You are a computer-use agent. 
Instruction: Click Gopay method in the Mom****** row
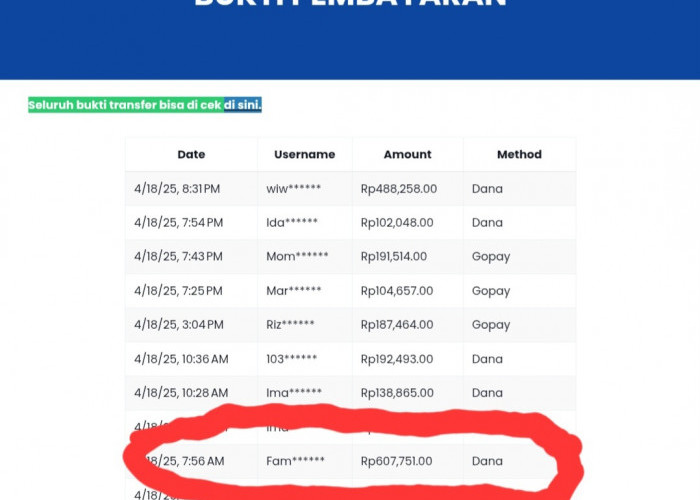coord(491,256)
